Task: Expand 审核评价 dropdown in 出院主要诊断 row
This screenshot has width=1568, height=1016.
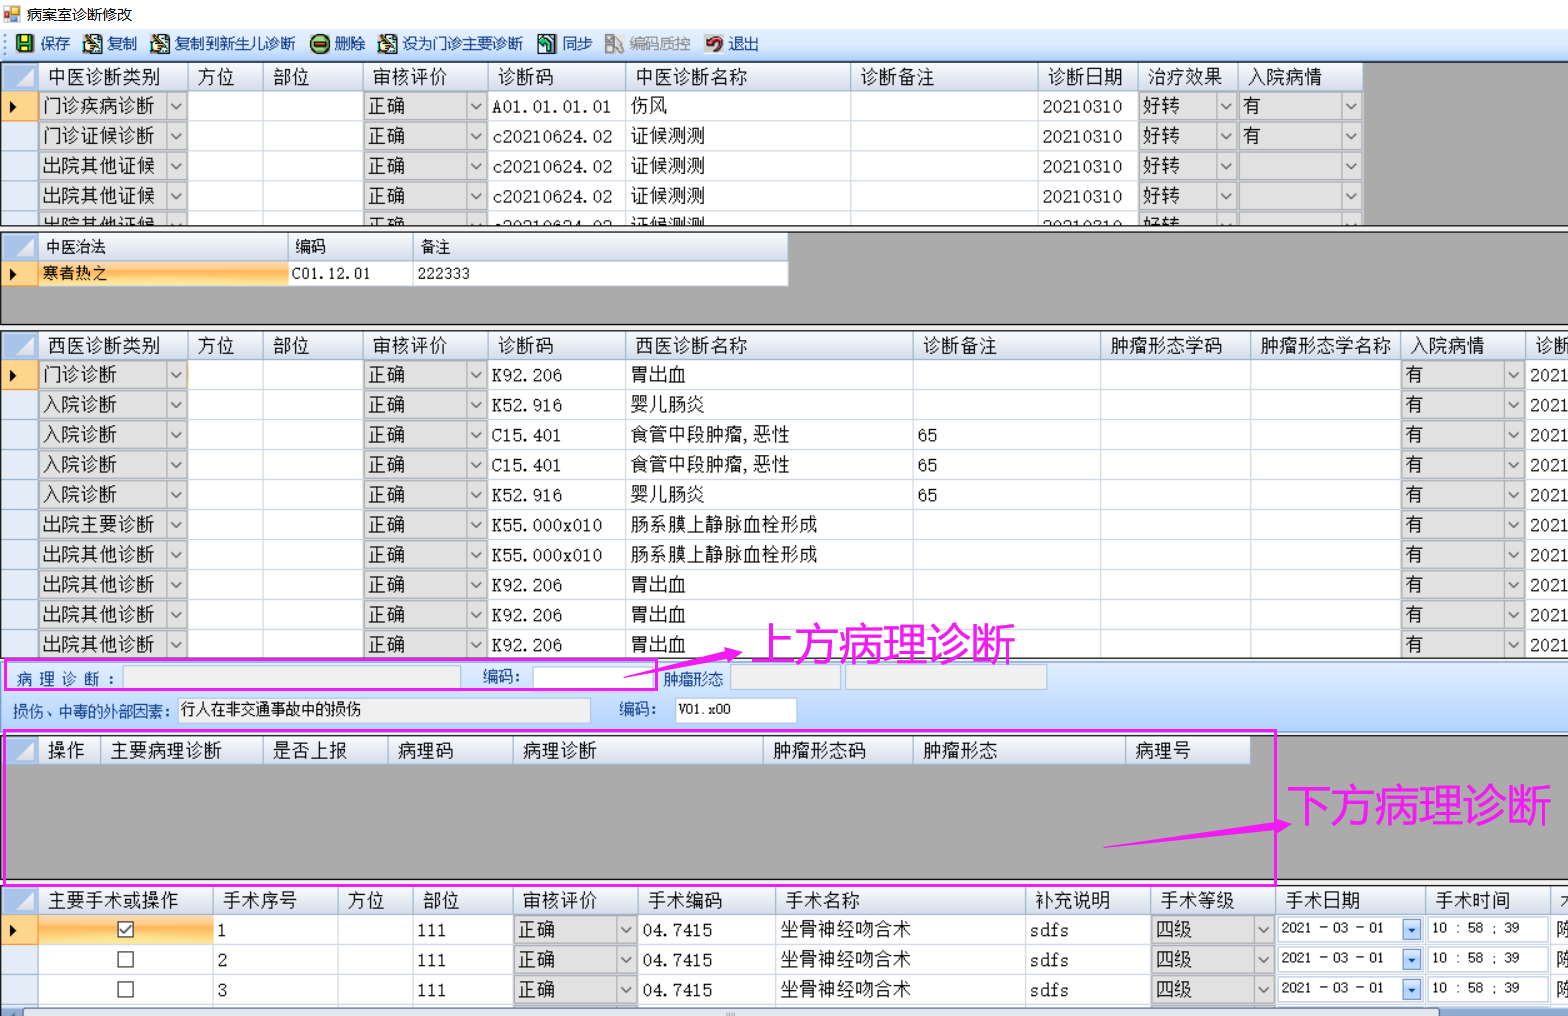Action: (476, 525)
